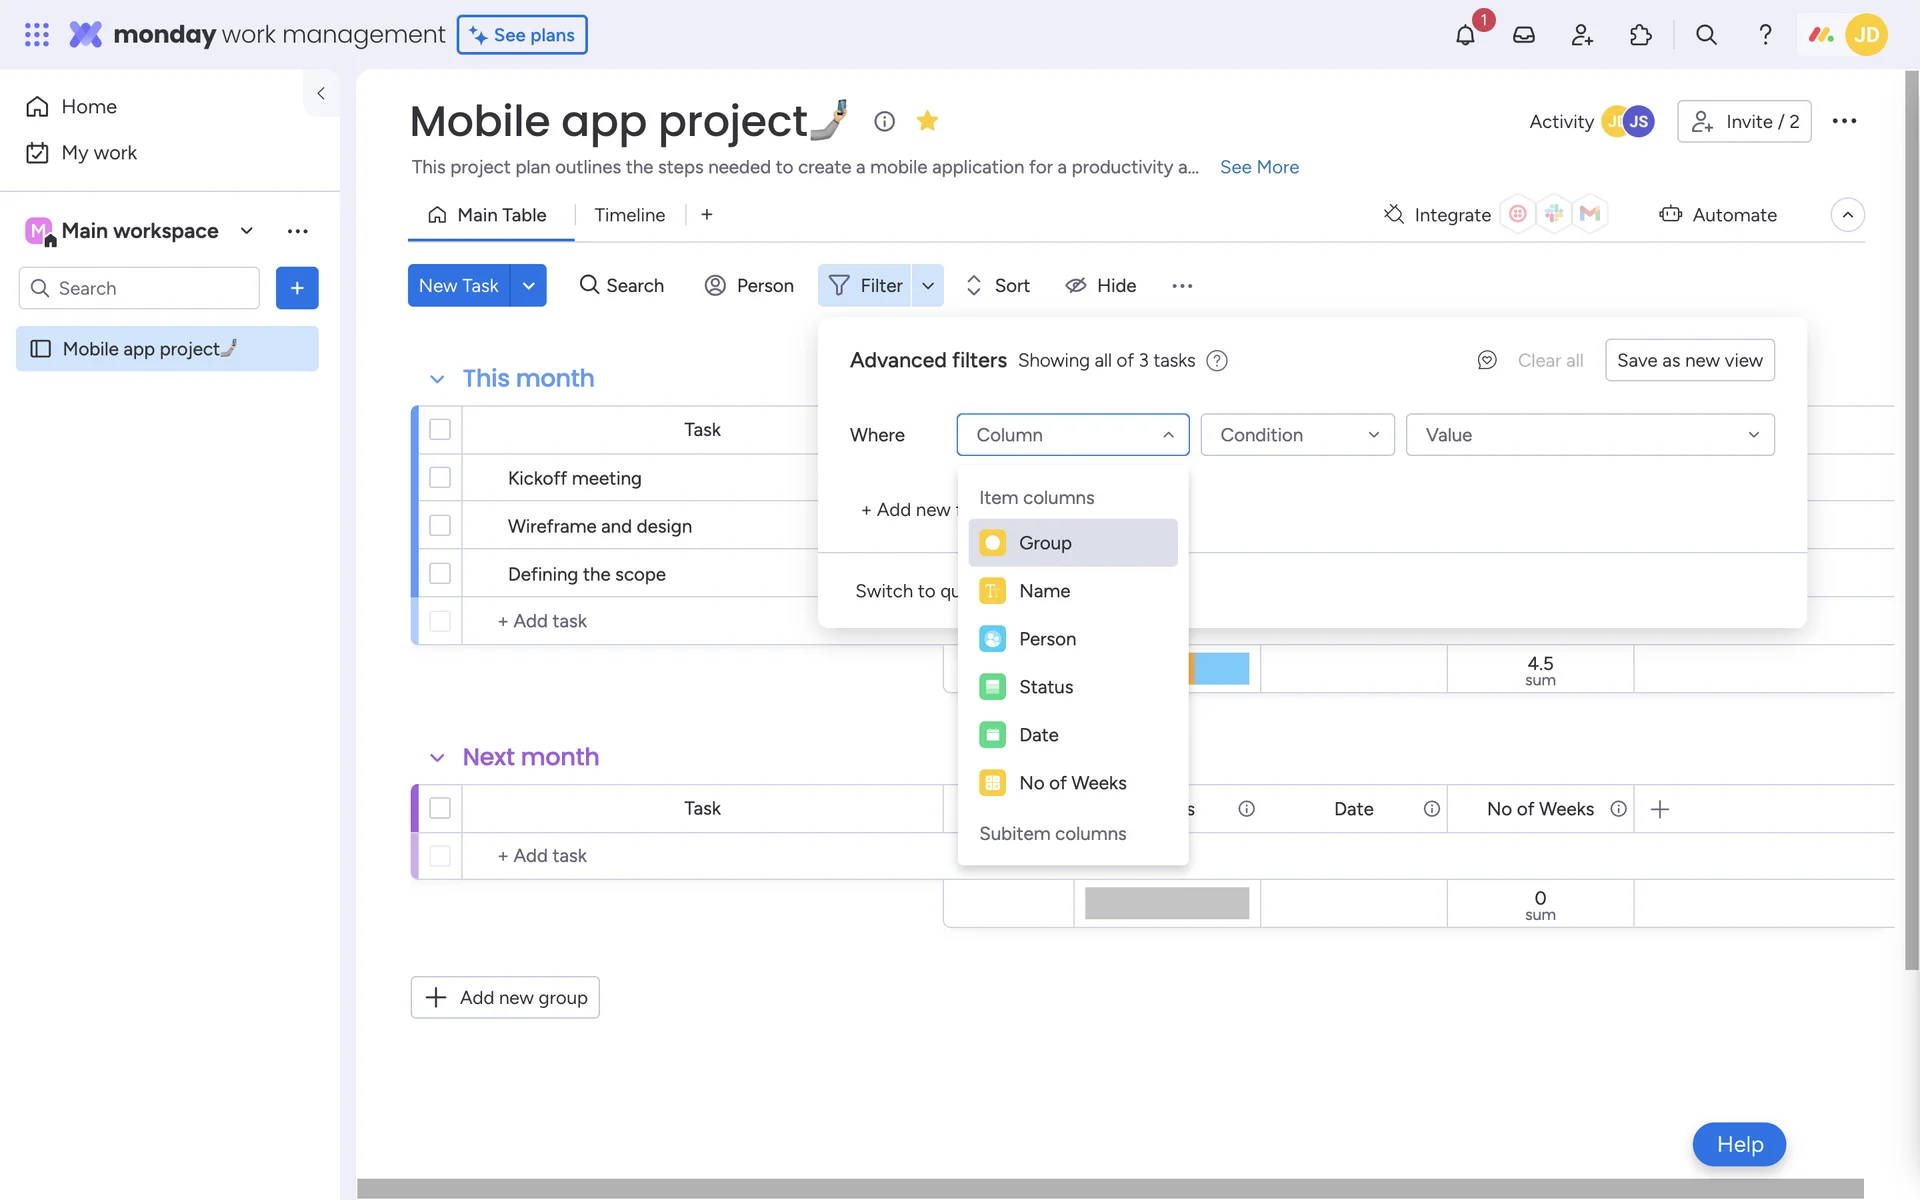Choose Status from the column list
The image size is (1920, 1200).
(x=1045, y=687)
